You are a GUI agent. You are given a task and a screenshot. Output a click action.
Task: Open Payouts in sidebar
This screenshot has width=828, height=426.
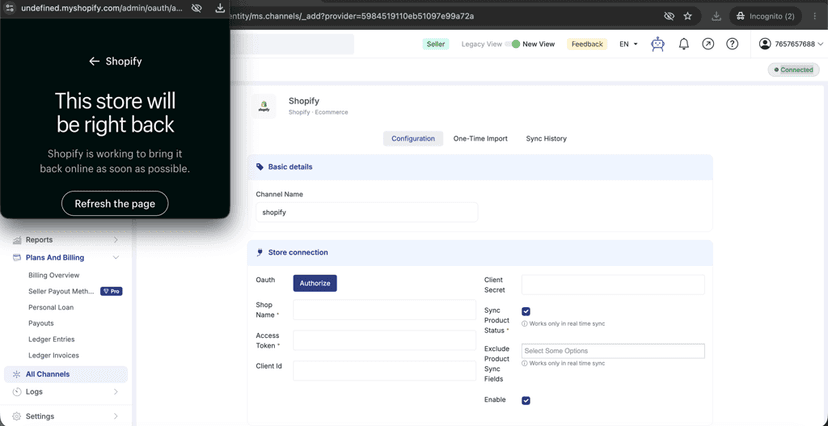pos(41,323)
